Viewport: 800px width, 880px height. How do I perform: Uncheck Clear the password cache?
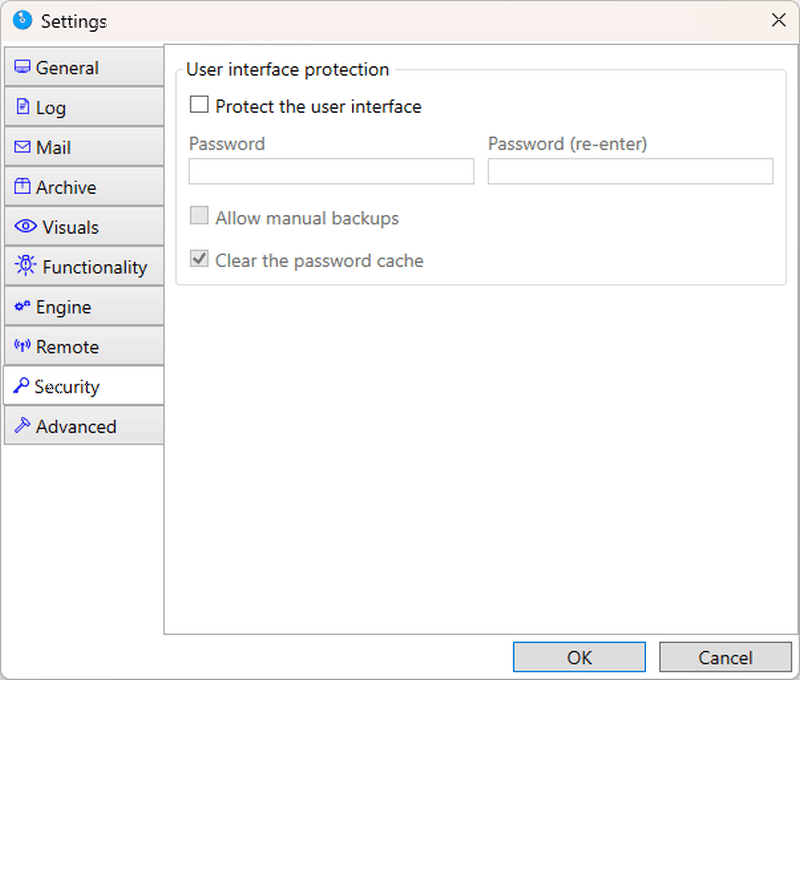199,259
